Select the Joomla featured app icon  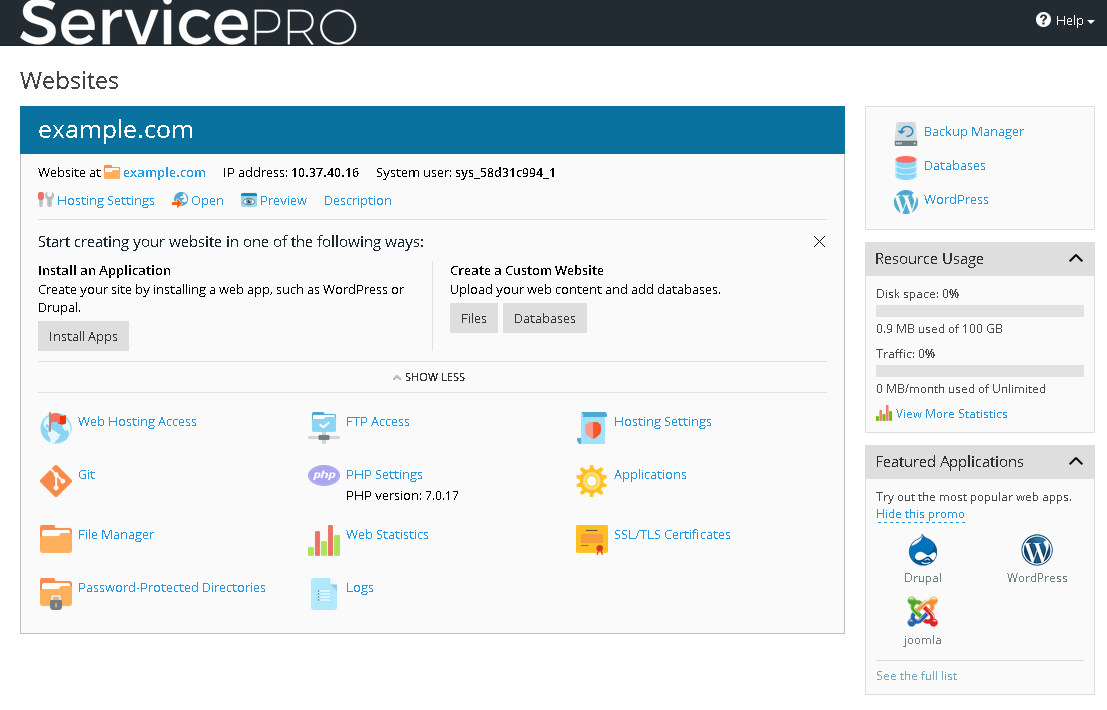[x=922, y=611]
